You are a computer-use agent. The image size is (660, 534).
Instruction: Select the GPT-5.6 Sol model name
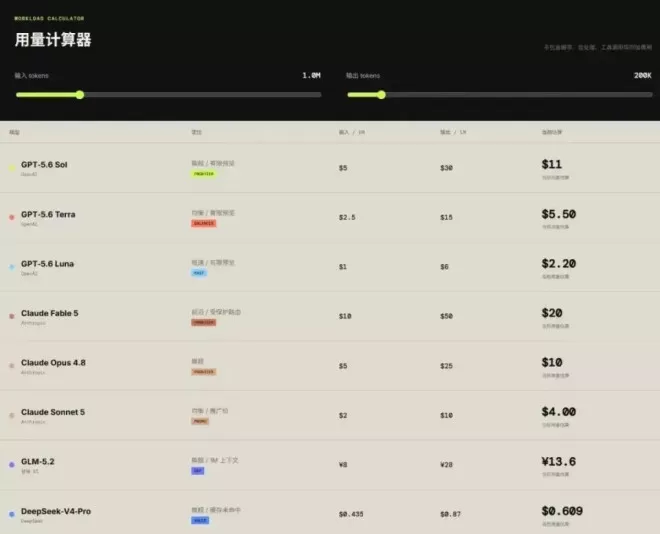44,165
